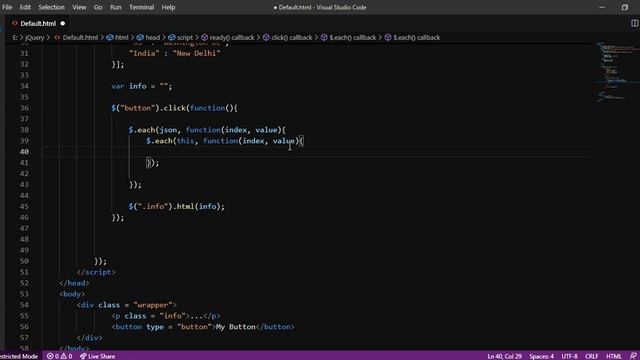640x360 pixels.
Task: Click the "India" key on line 31
Action: 144,53
